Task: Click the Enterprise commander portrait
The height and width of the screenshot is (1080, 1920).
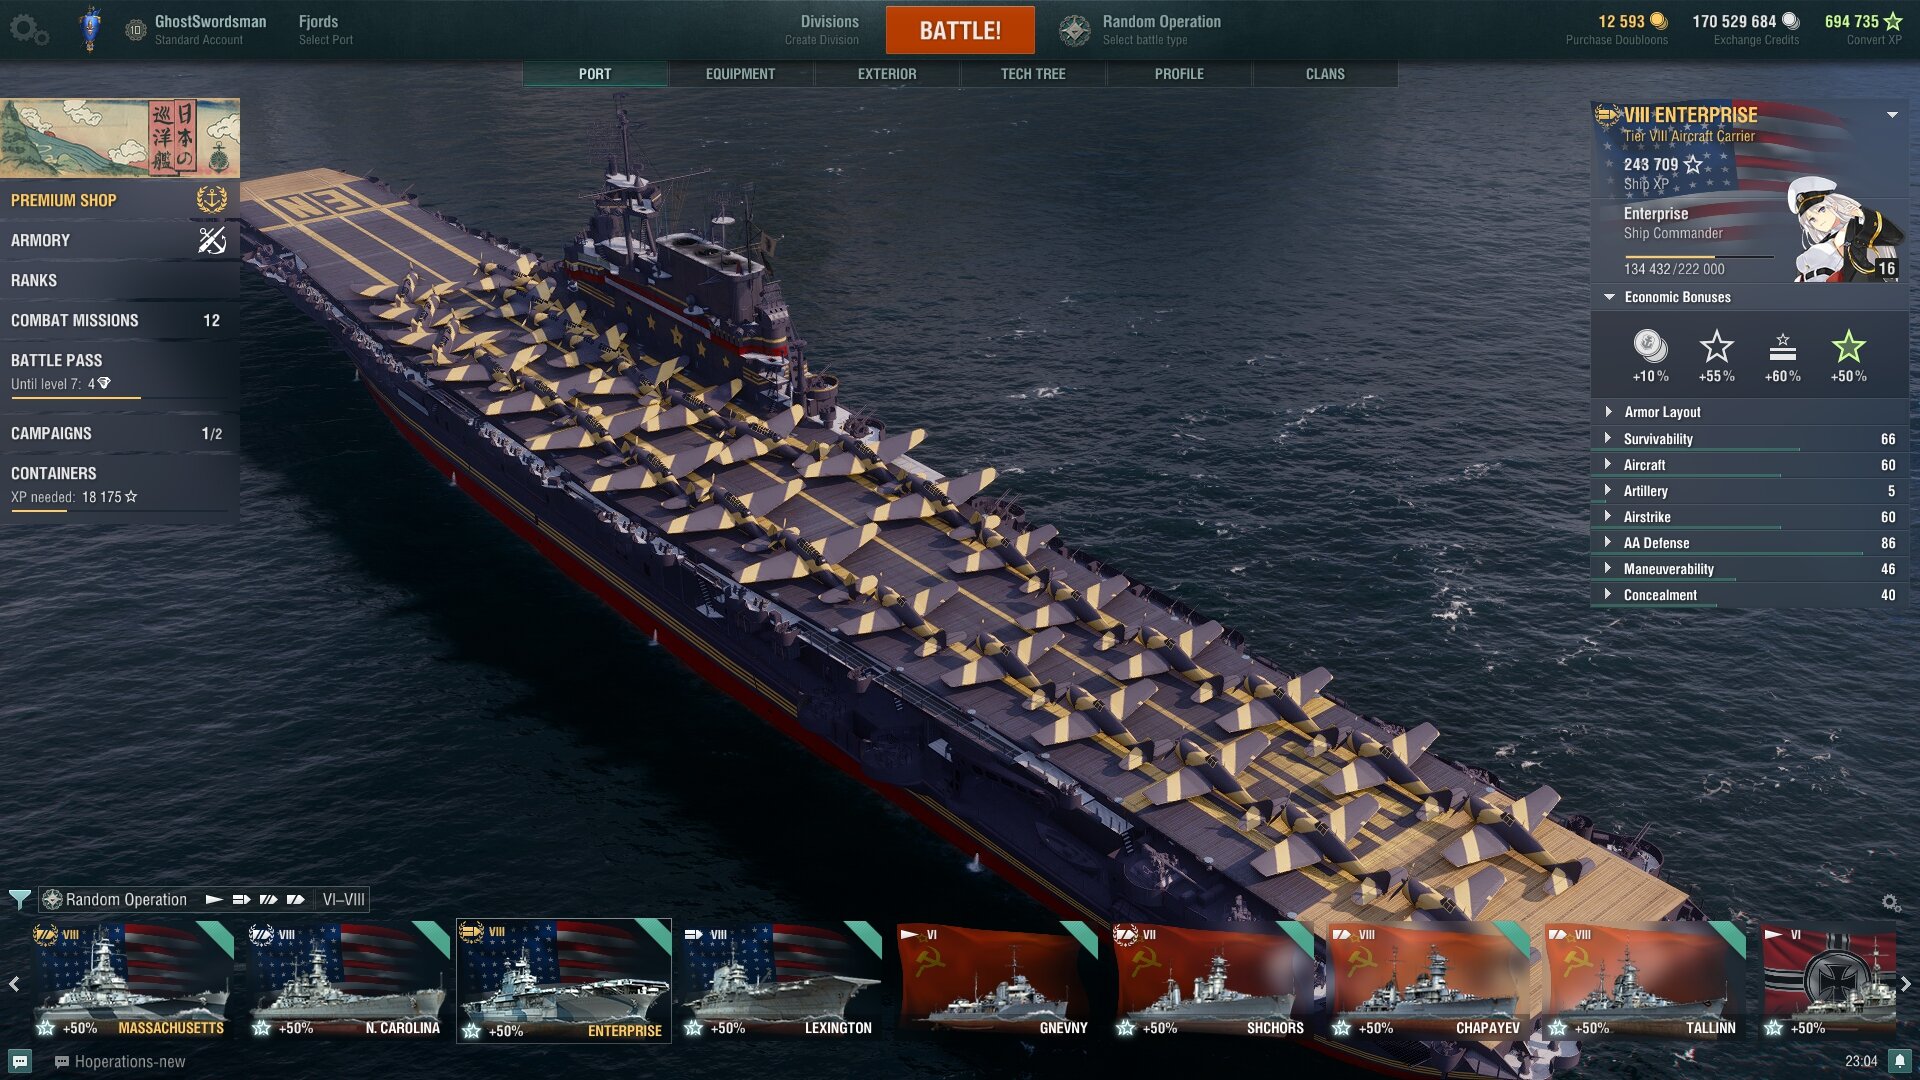Action: click(x=1845, y=230)
